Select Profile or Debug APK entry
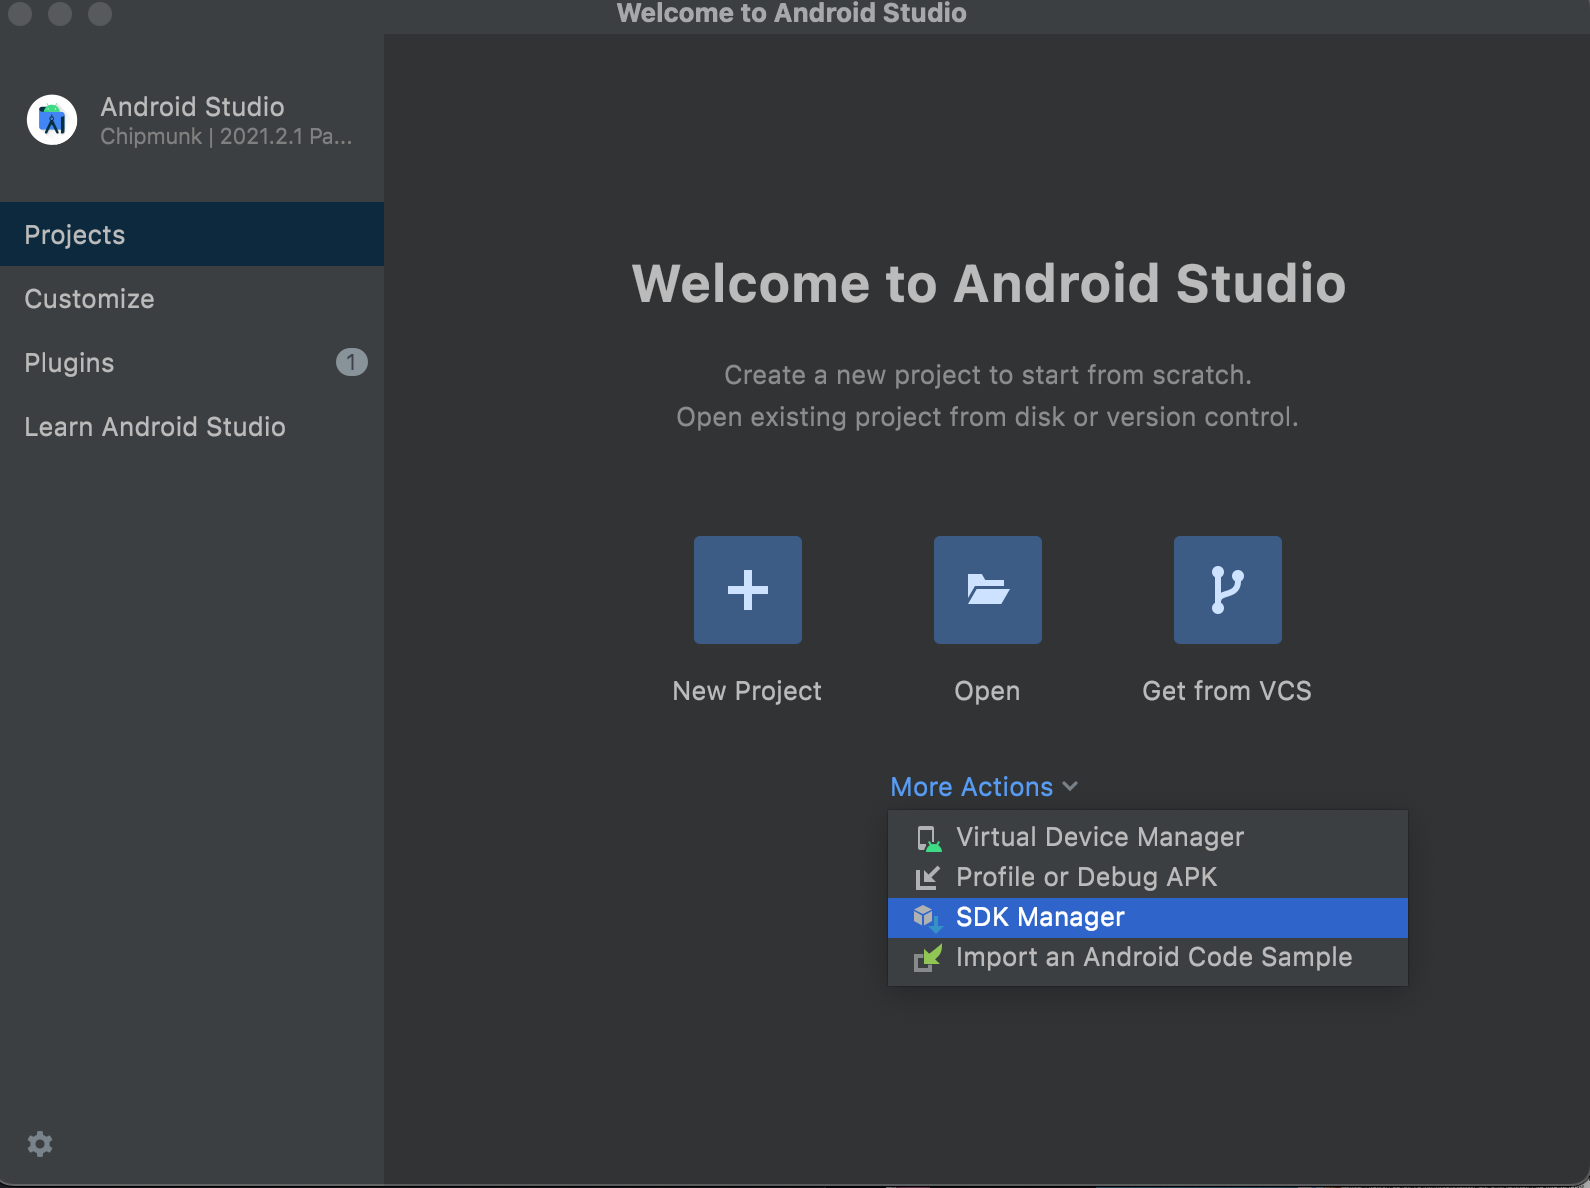1590x1188 pixels. tap(1148, 878)
